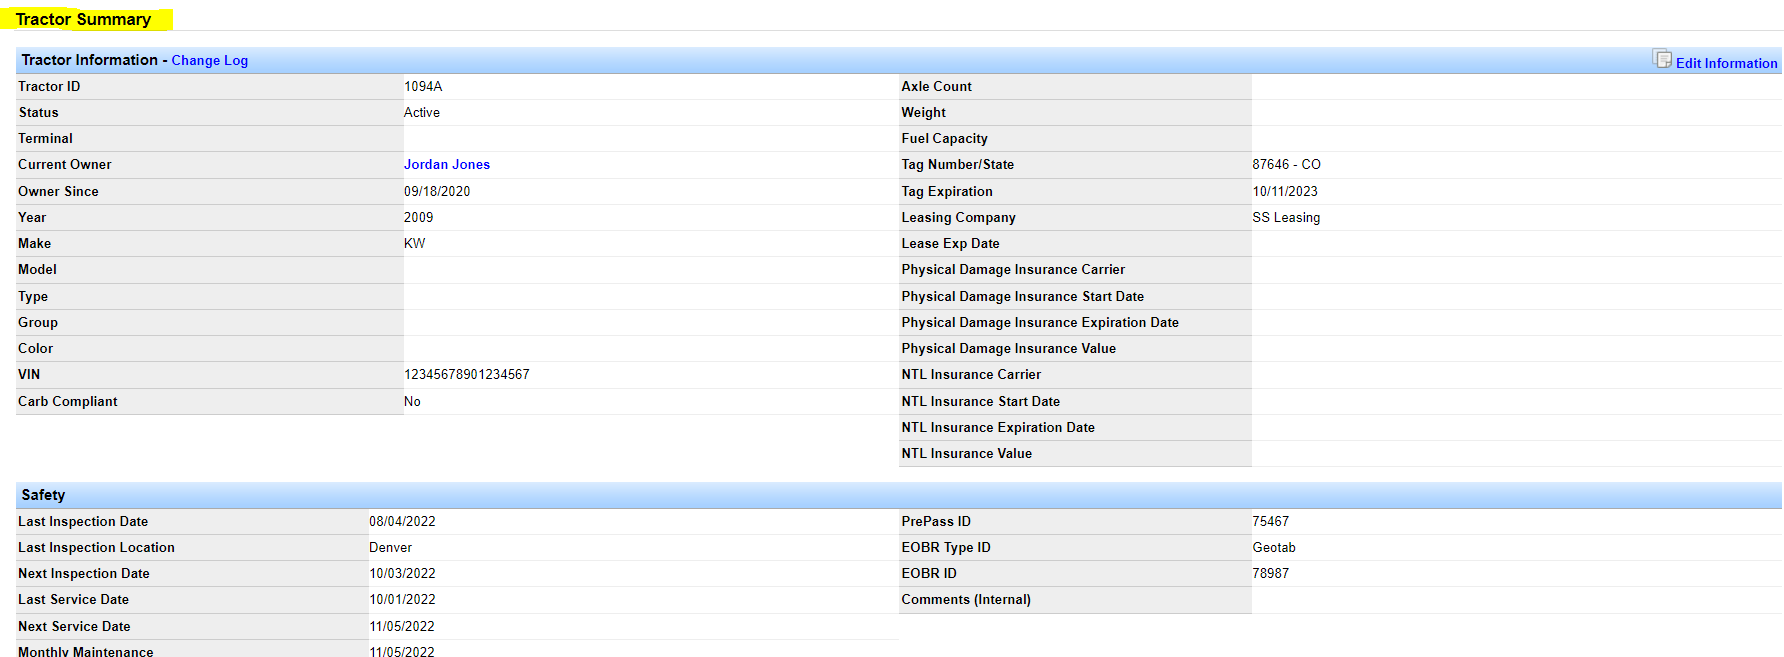Open the Edit Information link
The width and height of the screenshot is (1784, 657).
pos(1726,63)
